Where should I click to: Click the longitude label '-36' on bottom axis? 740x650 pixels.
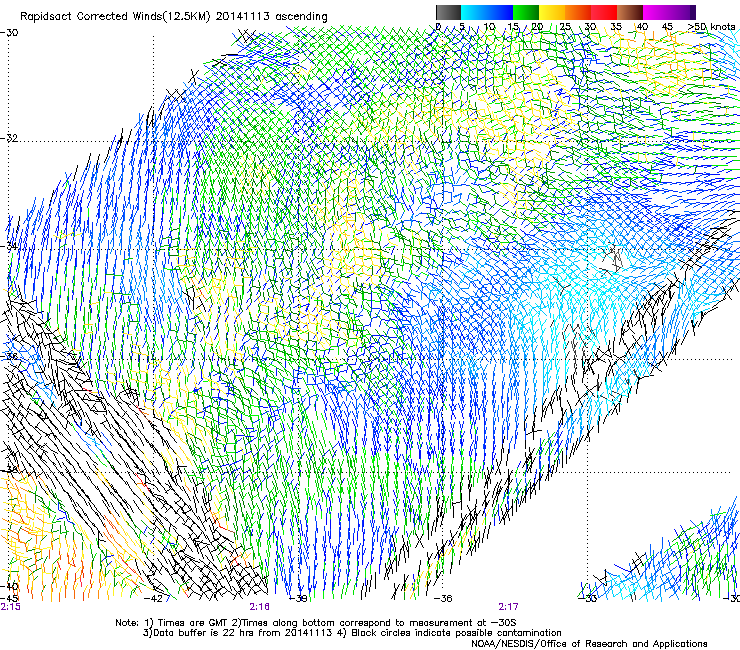443,599
